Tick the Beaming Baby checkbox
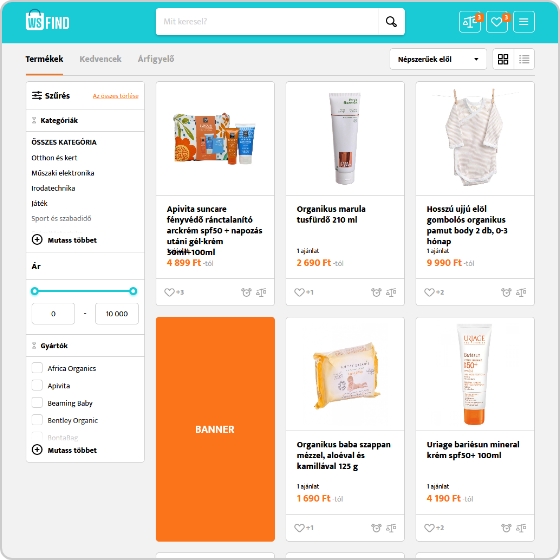560x560 pixels. (x=37, y=402)
